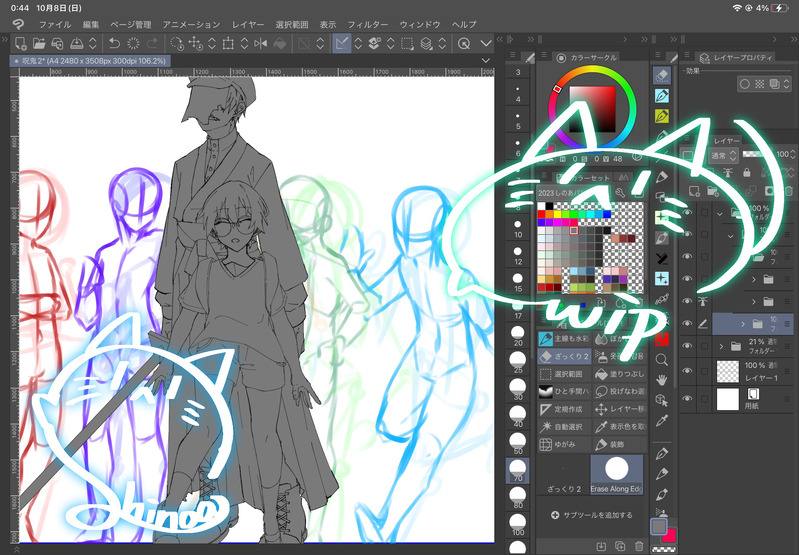Select the 選択範囲 sub tool
Viewport: 799px width, 555px height.
click(x=564, y=374)
